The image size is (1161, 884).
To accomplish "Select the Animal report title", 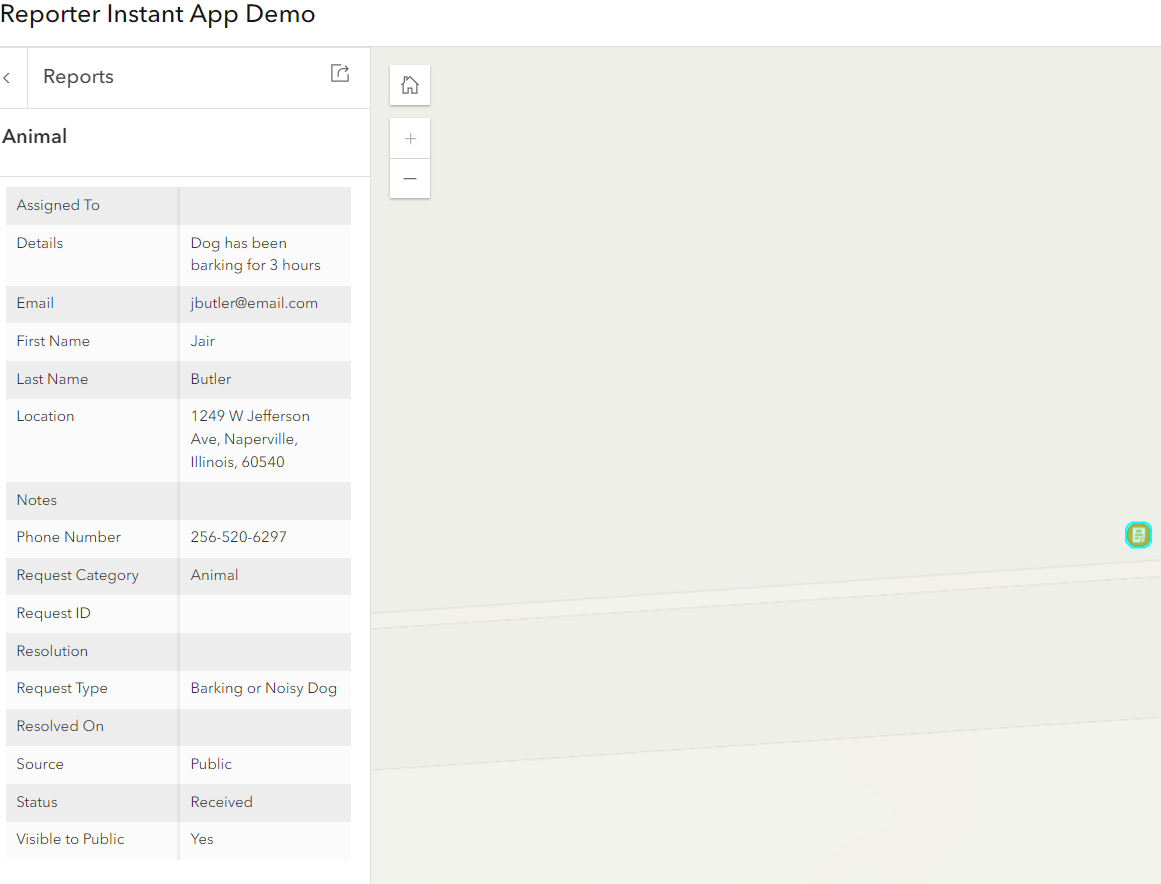I will (35, 136).
